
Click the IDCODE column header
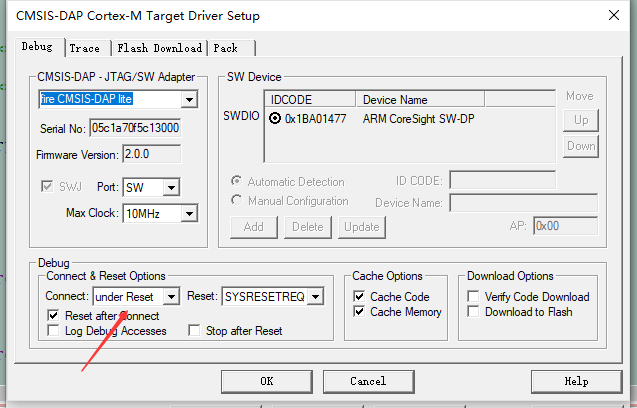[310, 100]
